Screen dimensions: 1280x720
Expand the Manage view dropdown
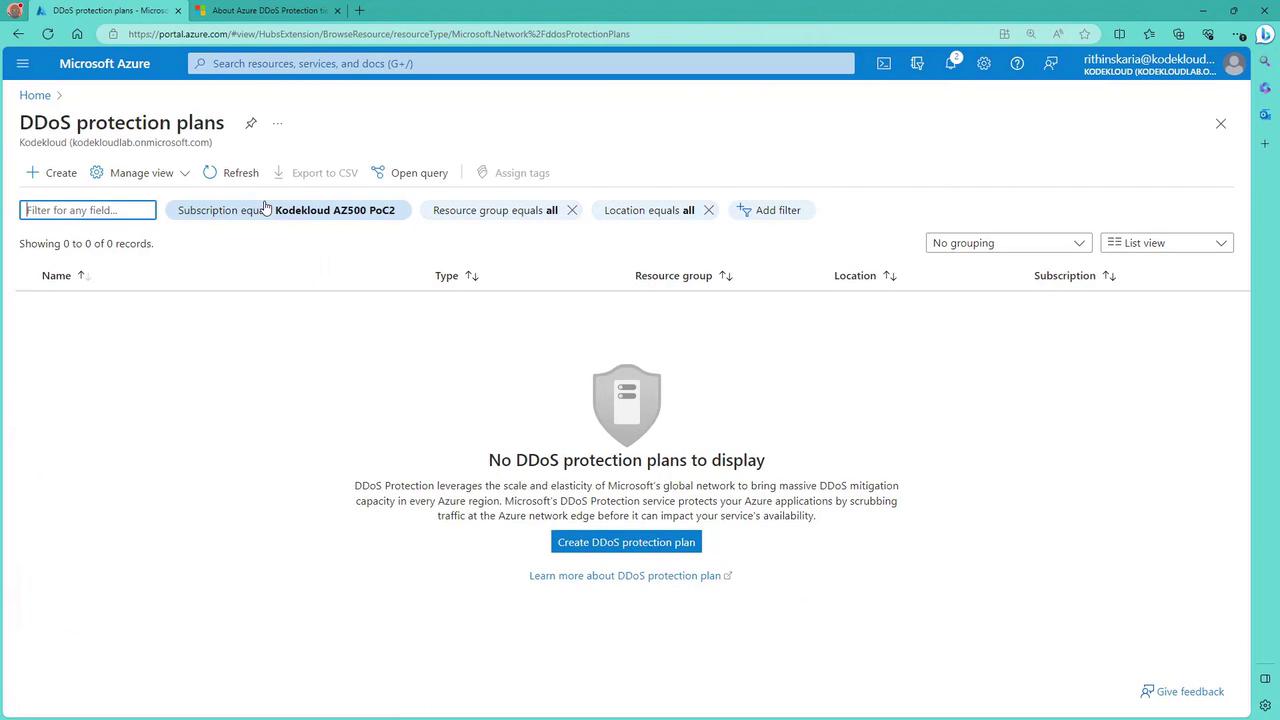click(140, 173)
